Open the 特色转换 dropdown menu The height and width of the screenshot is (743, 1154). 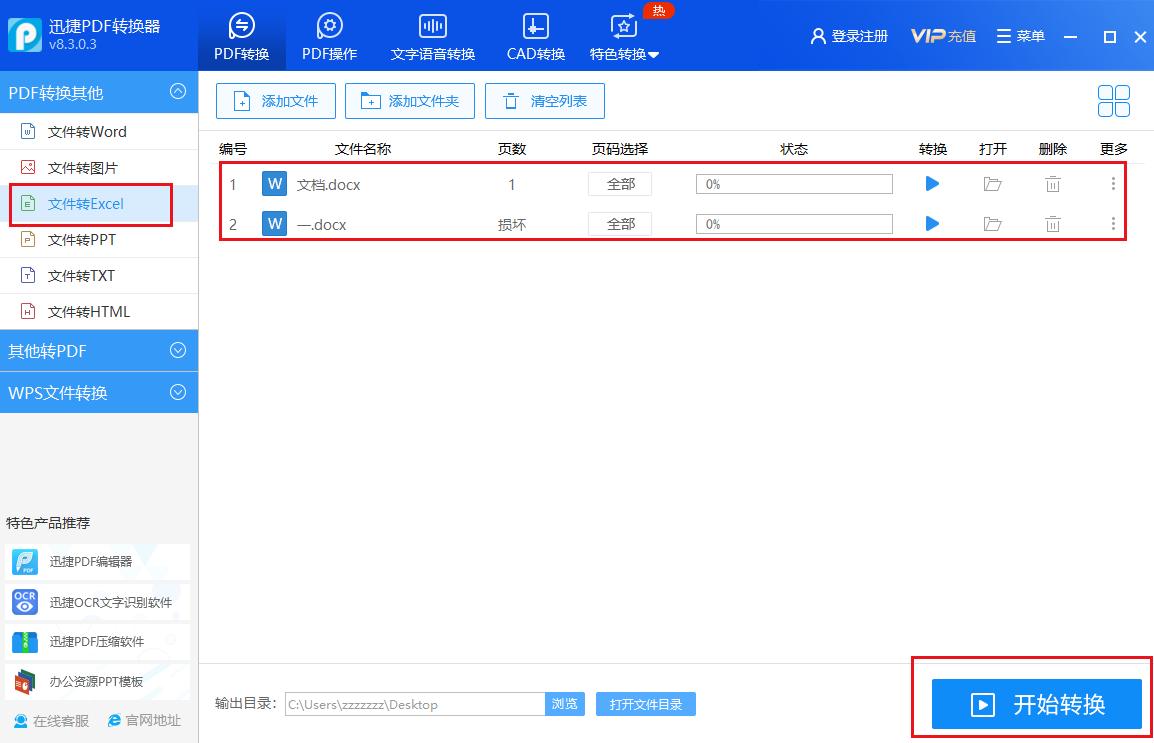(x=624, y=35)
